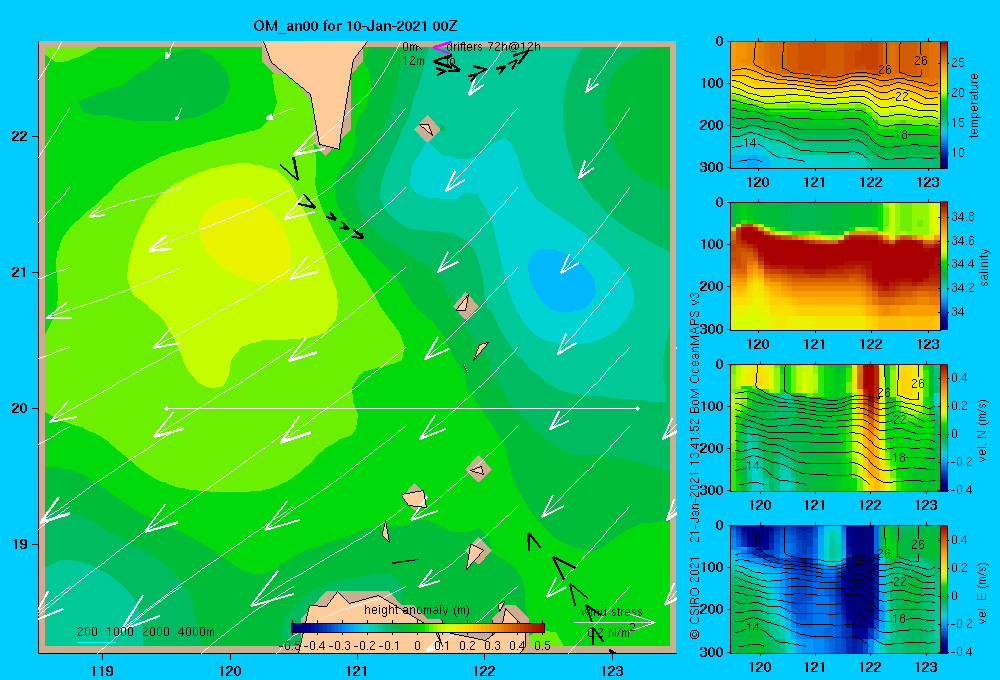Click the vel. N color scale bar

click(944, 427)
